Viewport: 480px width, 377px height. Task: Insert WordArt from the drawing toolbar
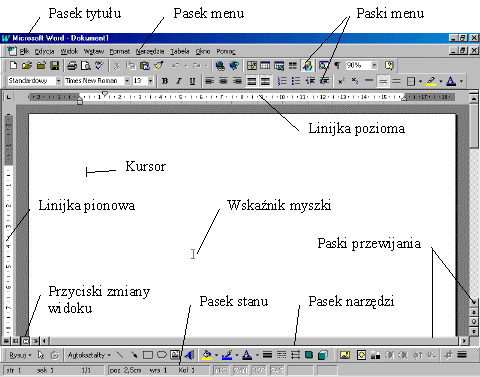[x=189, y=355]
